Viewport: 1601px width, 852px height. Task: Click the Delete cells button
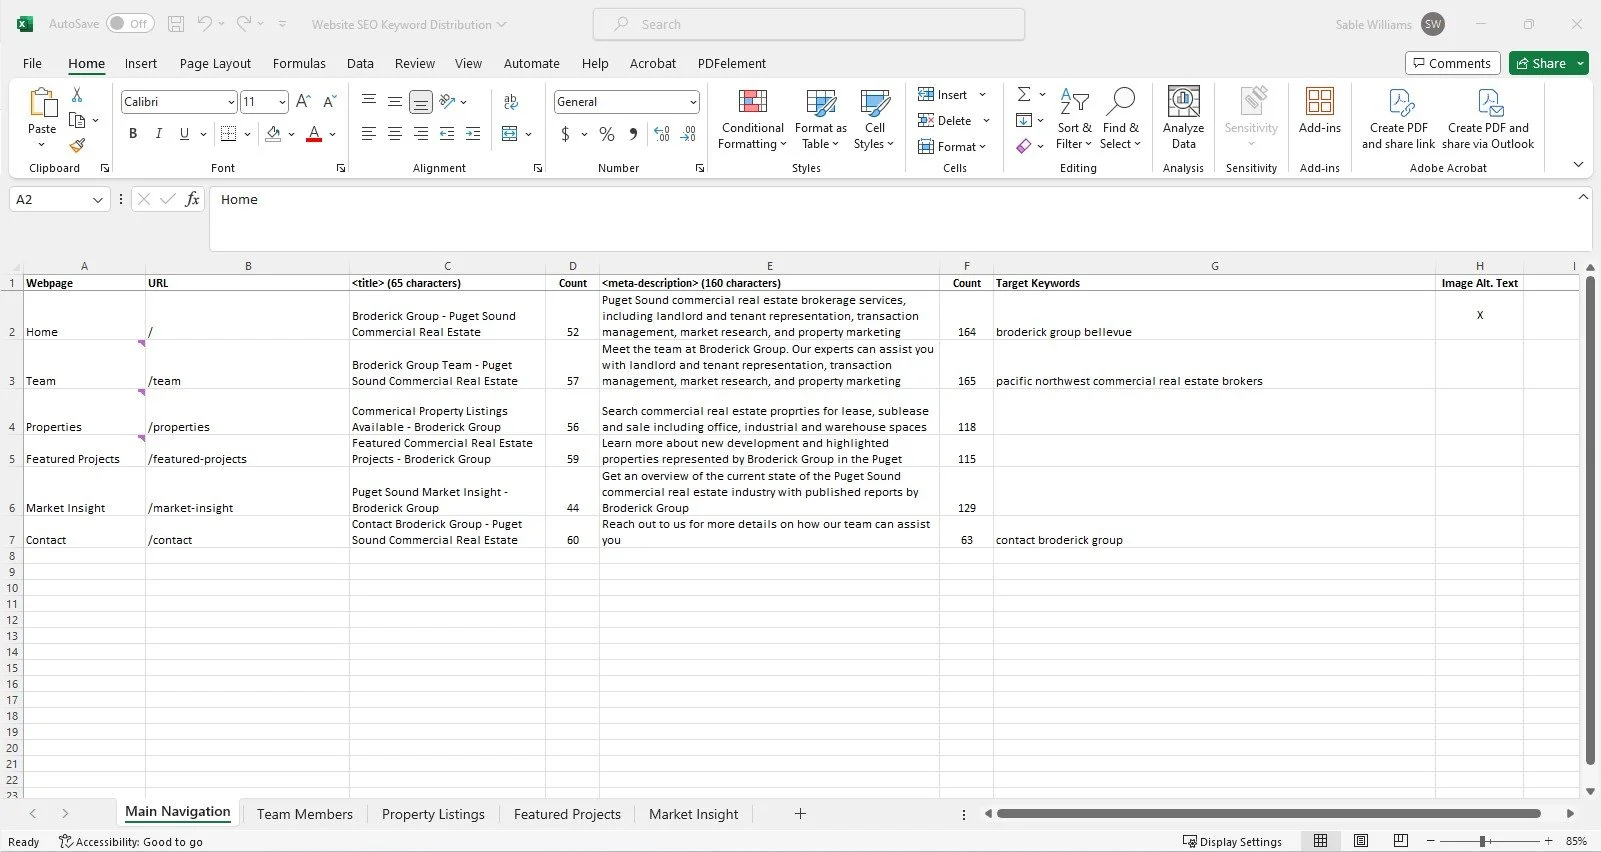(x=945, y=120)
